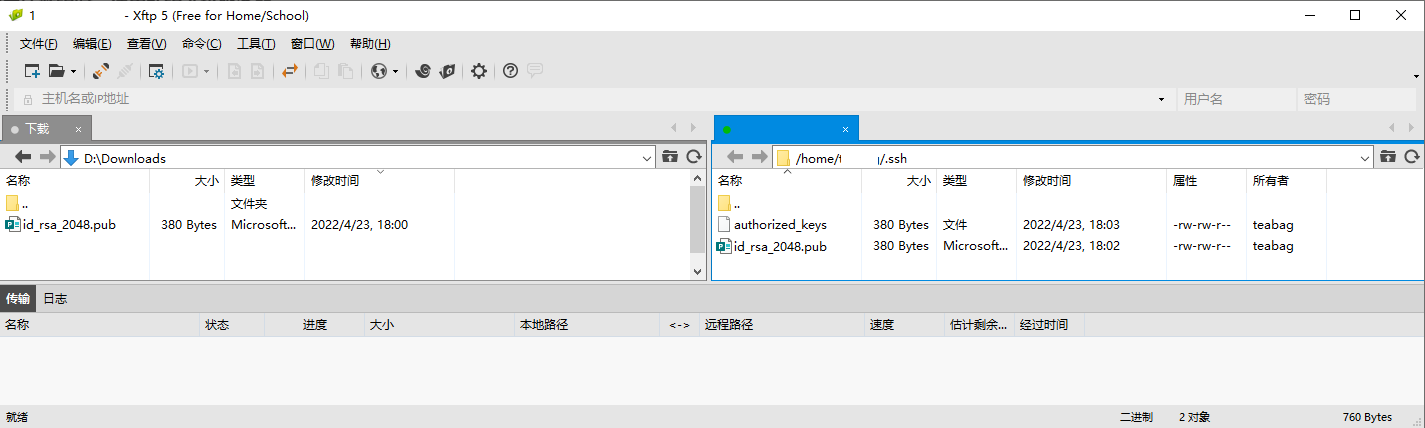Expand the host address dropdown arrow
This screenshot has width=1425, height=428.
click(x=1161, y=100)
